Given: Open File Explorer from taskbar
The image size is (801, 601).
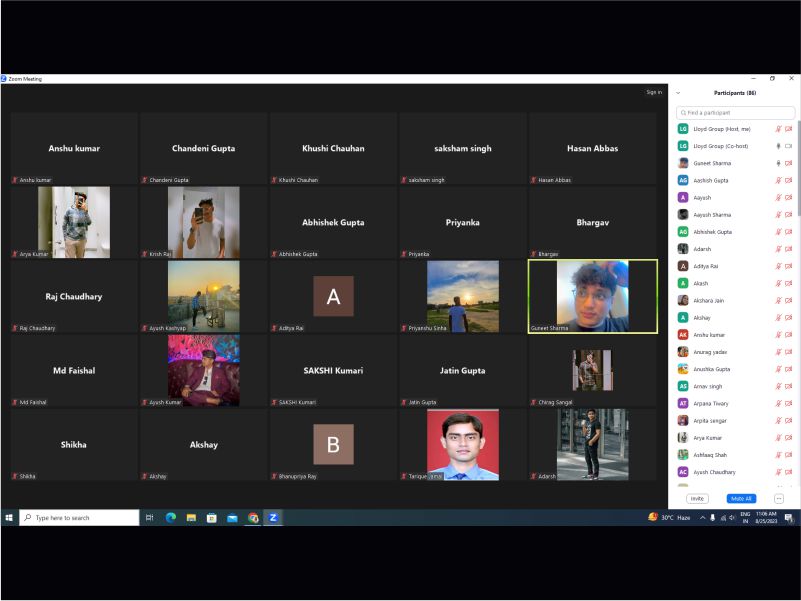Looking at the screenshot, I should tap(192, 518).
